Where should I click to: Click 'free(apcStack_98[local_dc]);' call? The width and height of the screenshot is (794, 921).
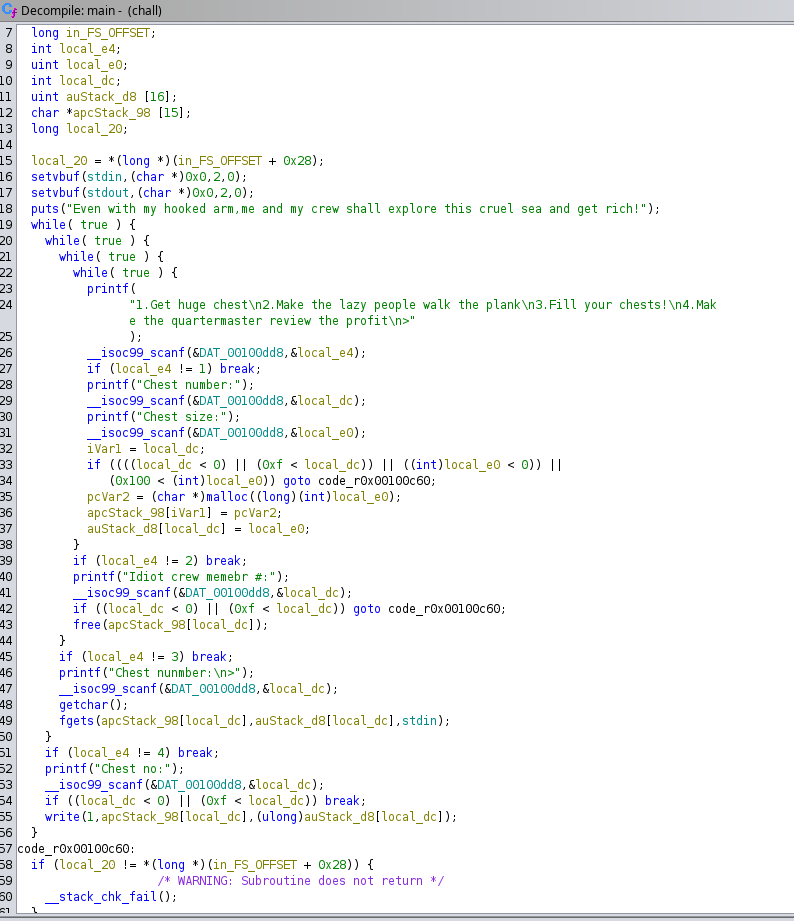click(x=170, y=625)
